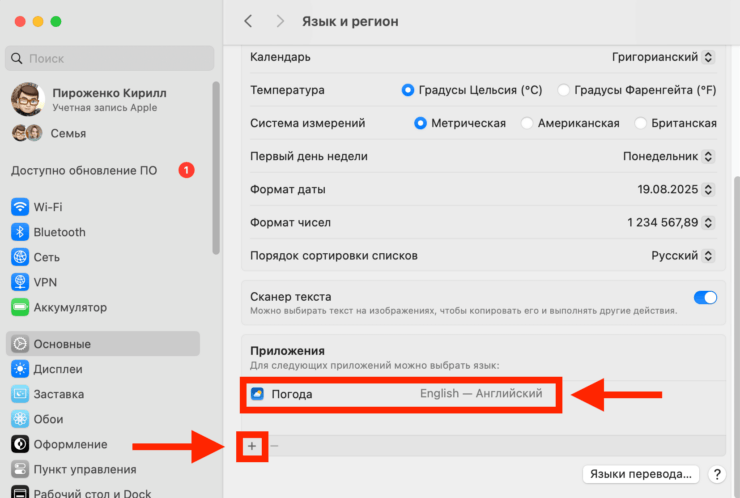The height and width of the screenshot is (498, 740).
Task: Click the Погода weather app icon
Action: [x=258, y=394]
